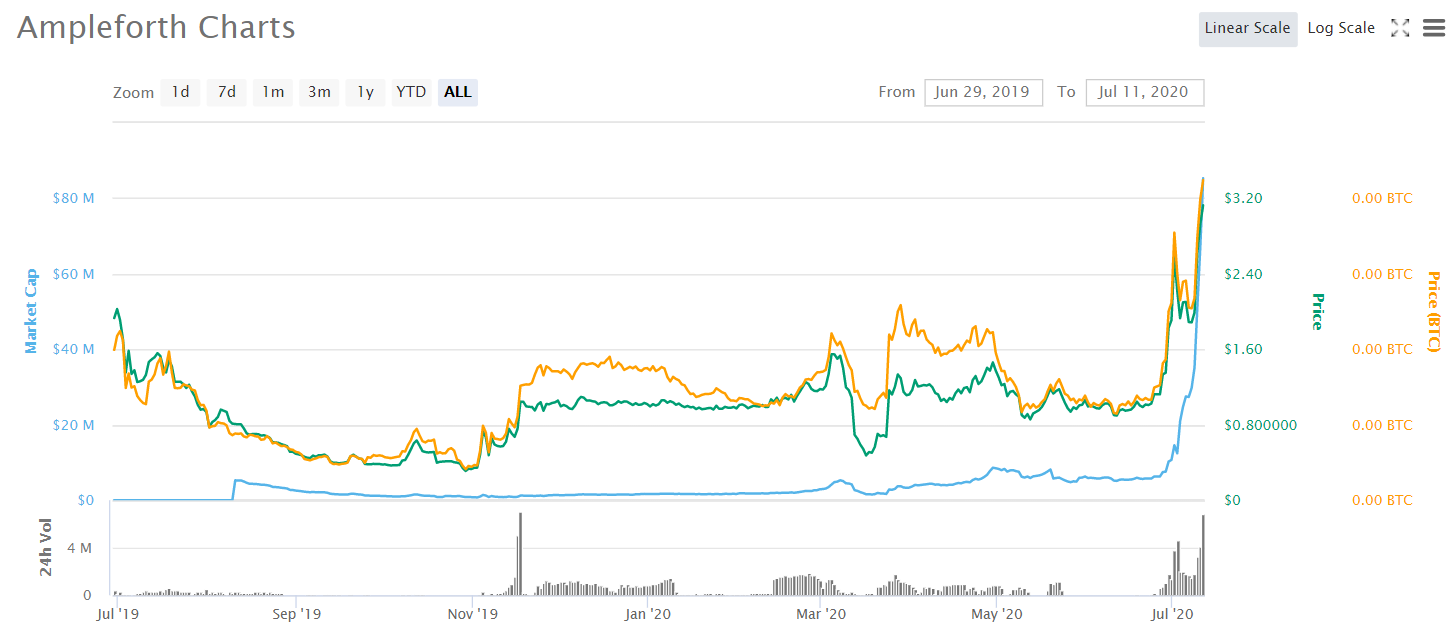
Task: Click the 4 M volume label
Action: click(80, 549)
